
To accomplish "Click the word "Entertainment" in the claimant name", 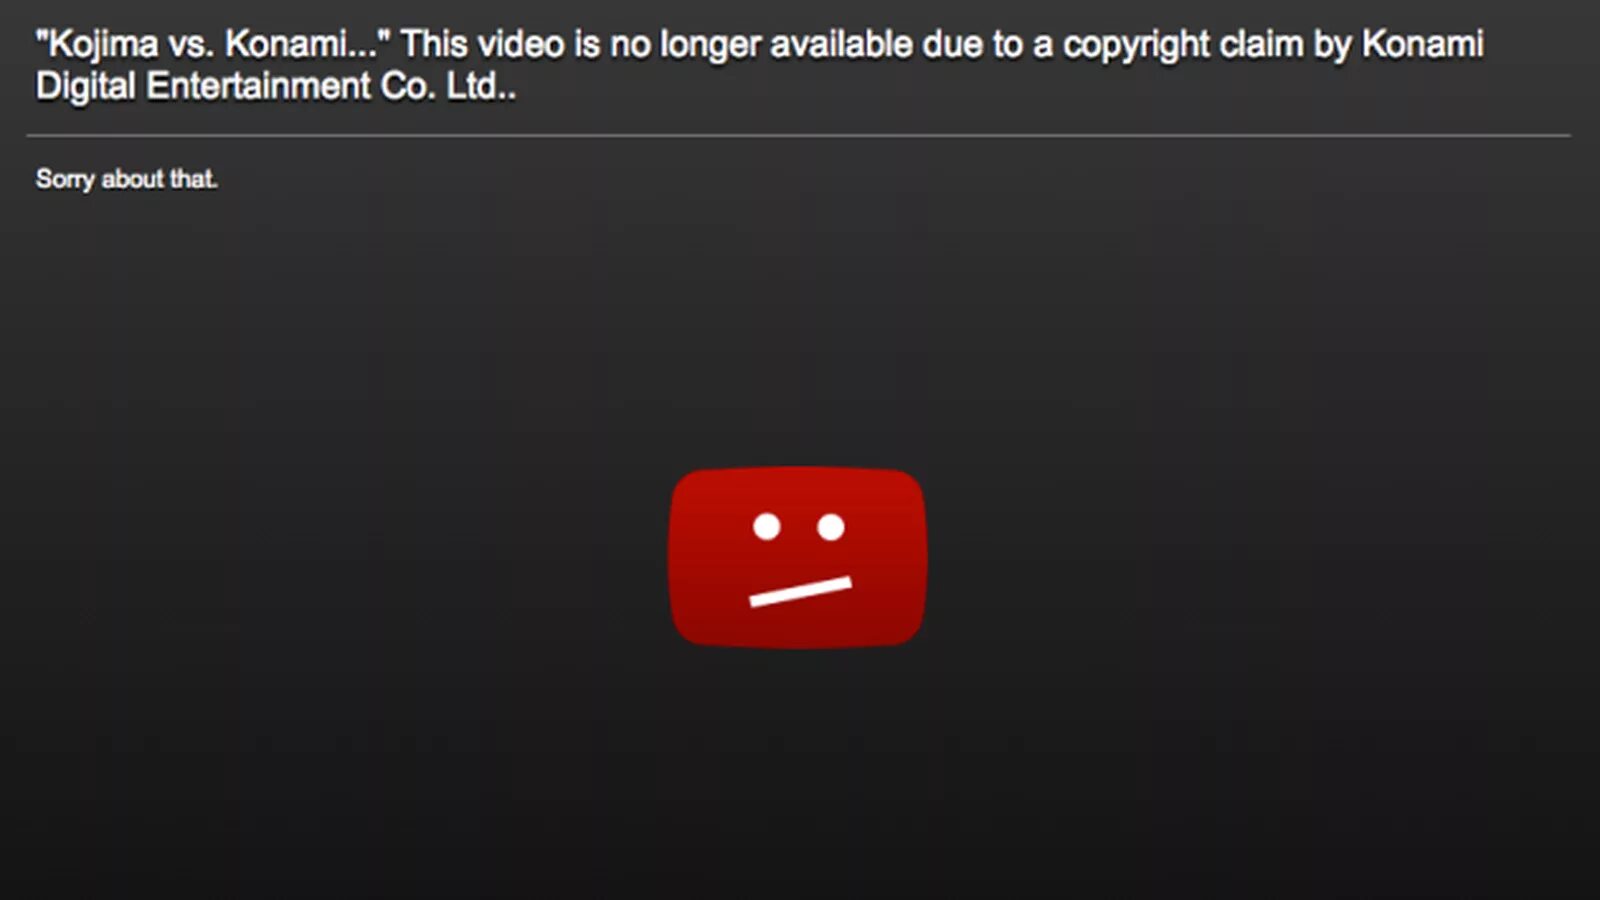I will pyautogui.click(x=259, y=86).
